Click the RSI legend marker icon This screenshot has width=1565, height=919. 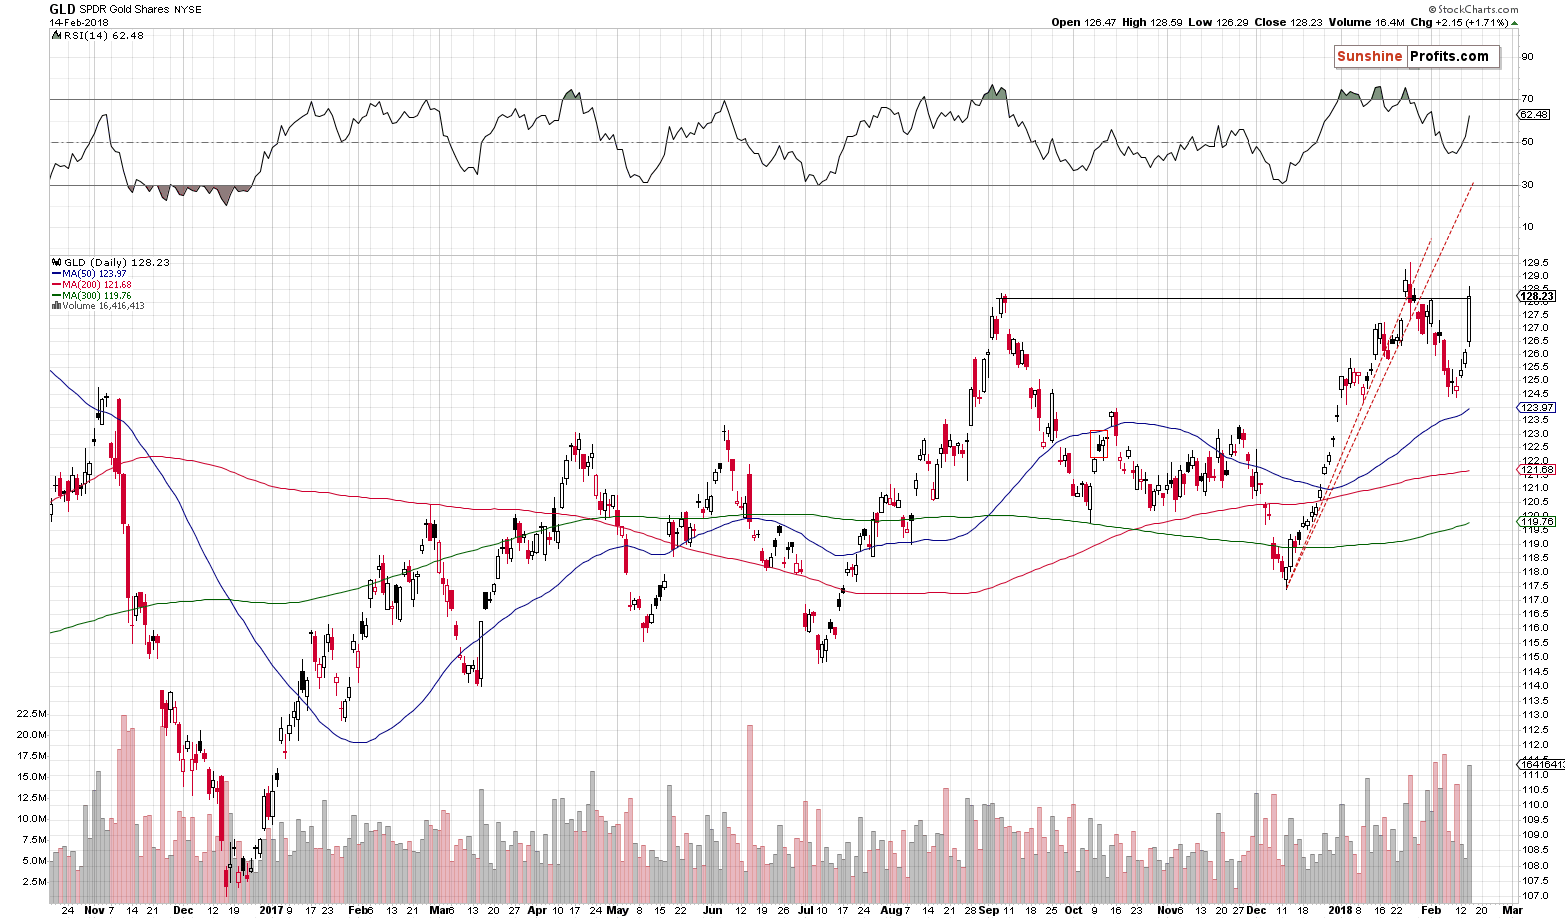pyautogui.click(x=56, y=35)
